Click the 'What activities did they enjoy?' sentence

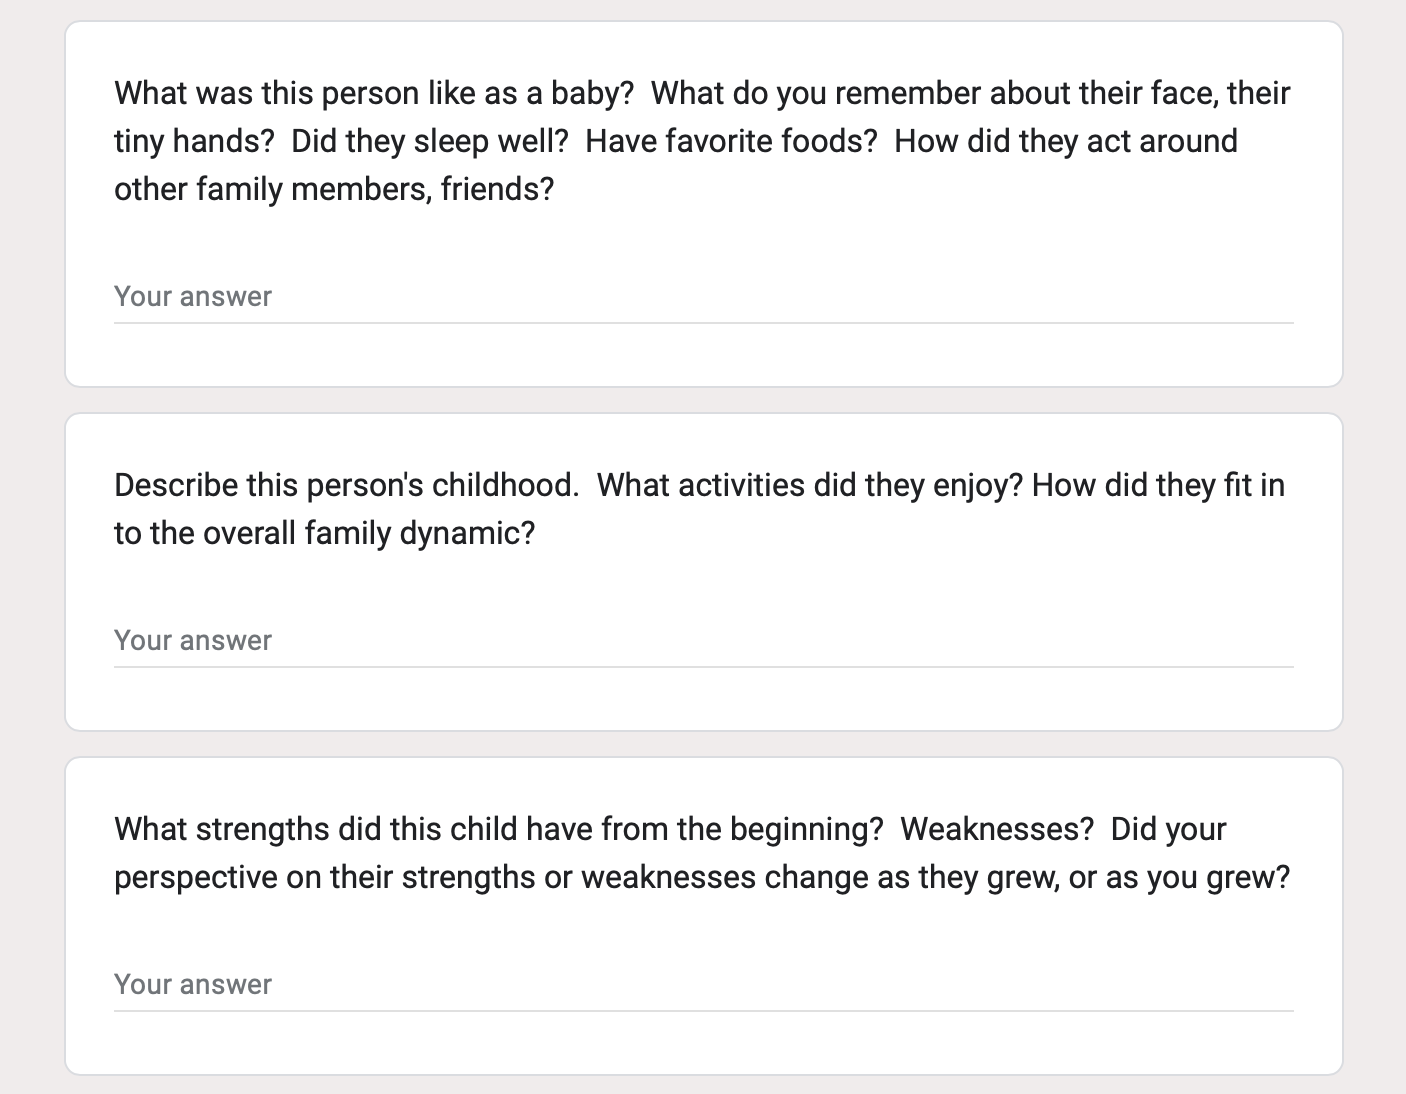click(x=810, y=485)
